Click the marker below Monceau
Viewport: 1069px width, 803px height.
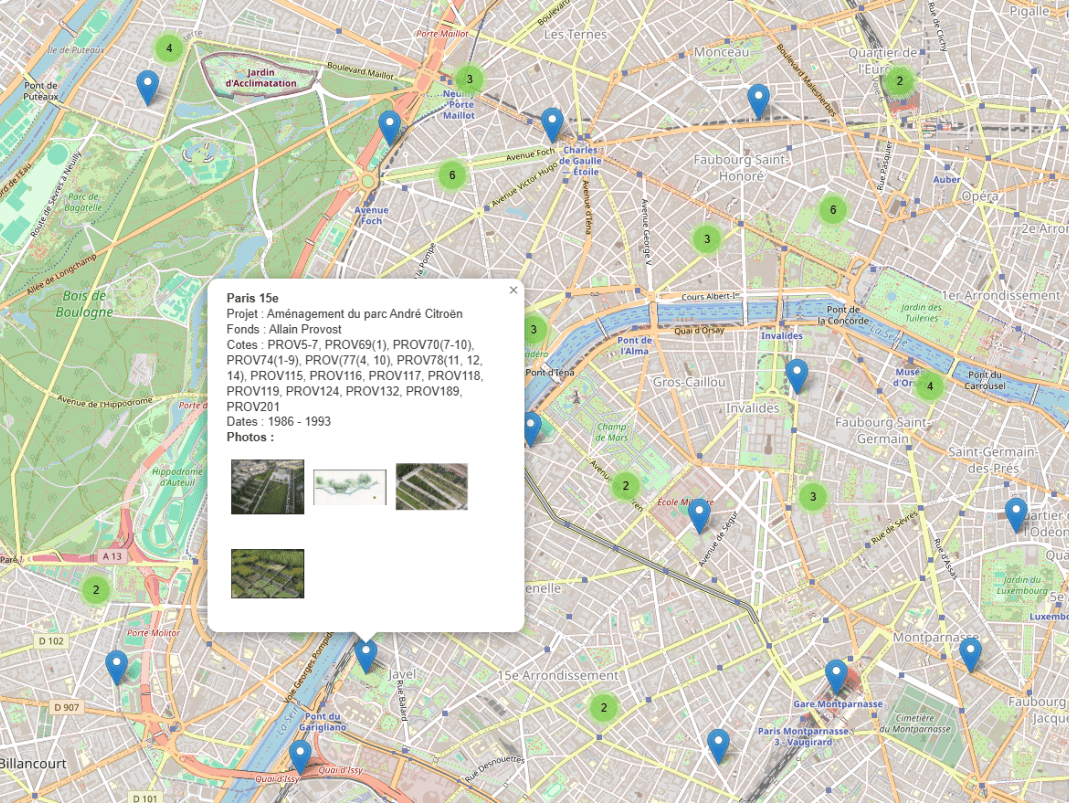pos(758,101)
